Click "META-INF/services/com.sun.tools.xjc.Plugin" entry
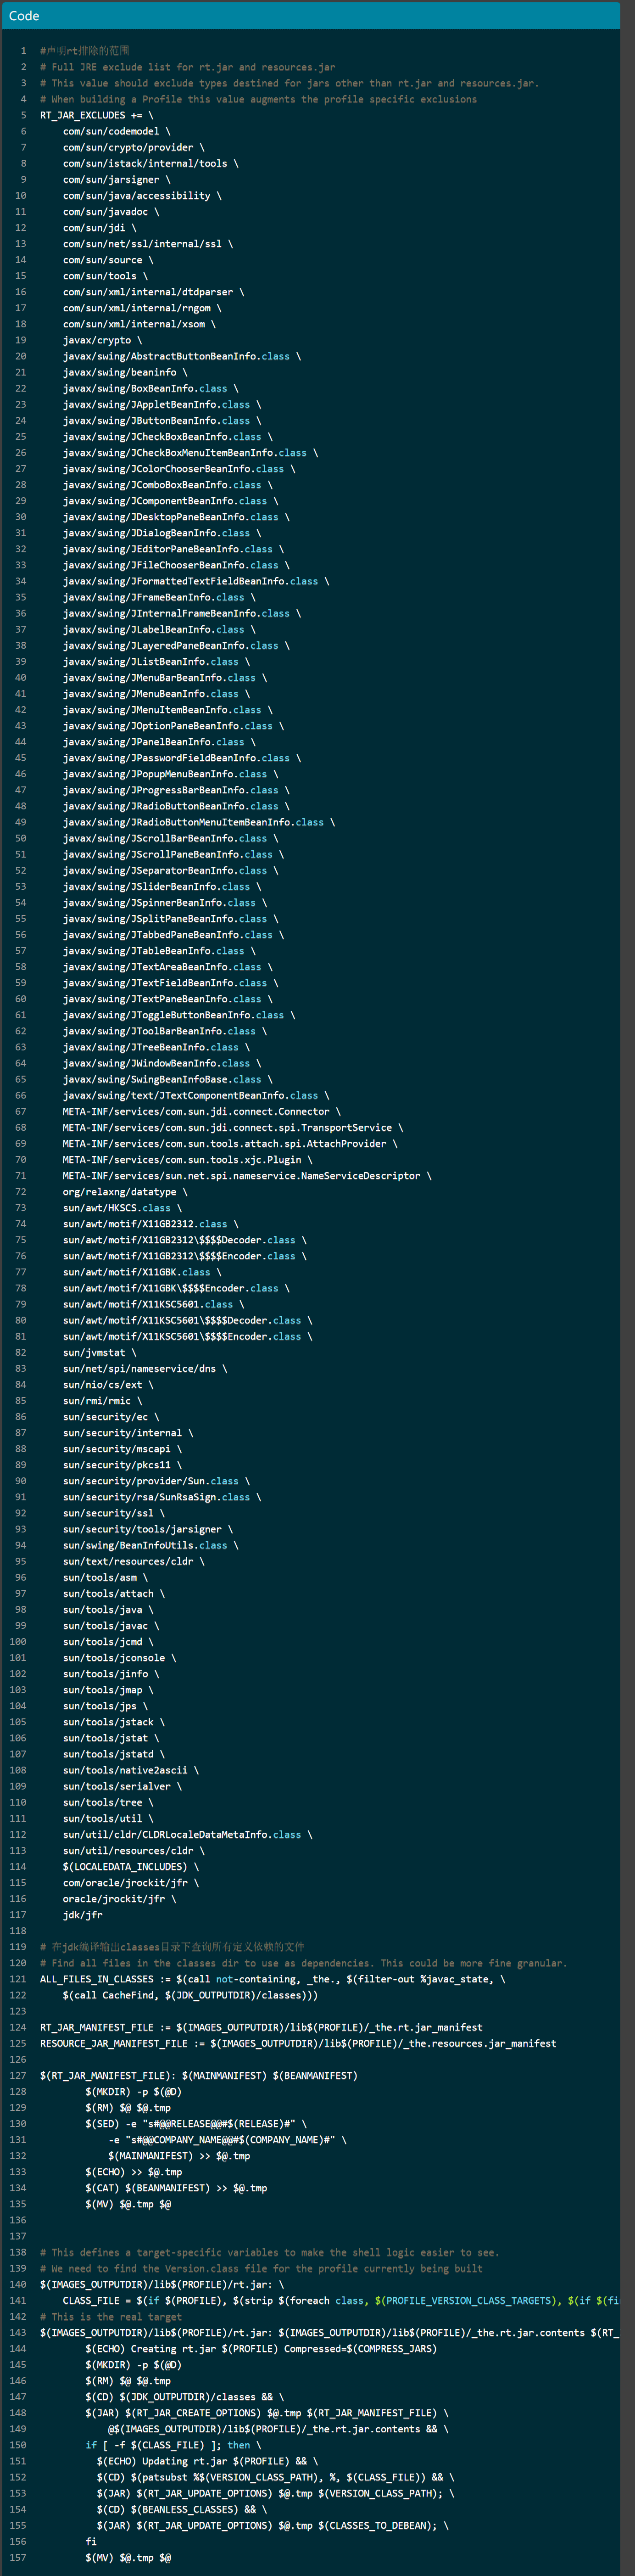This screenshot has height=2576, width=635. click(187, 1160)
